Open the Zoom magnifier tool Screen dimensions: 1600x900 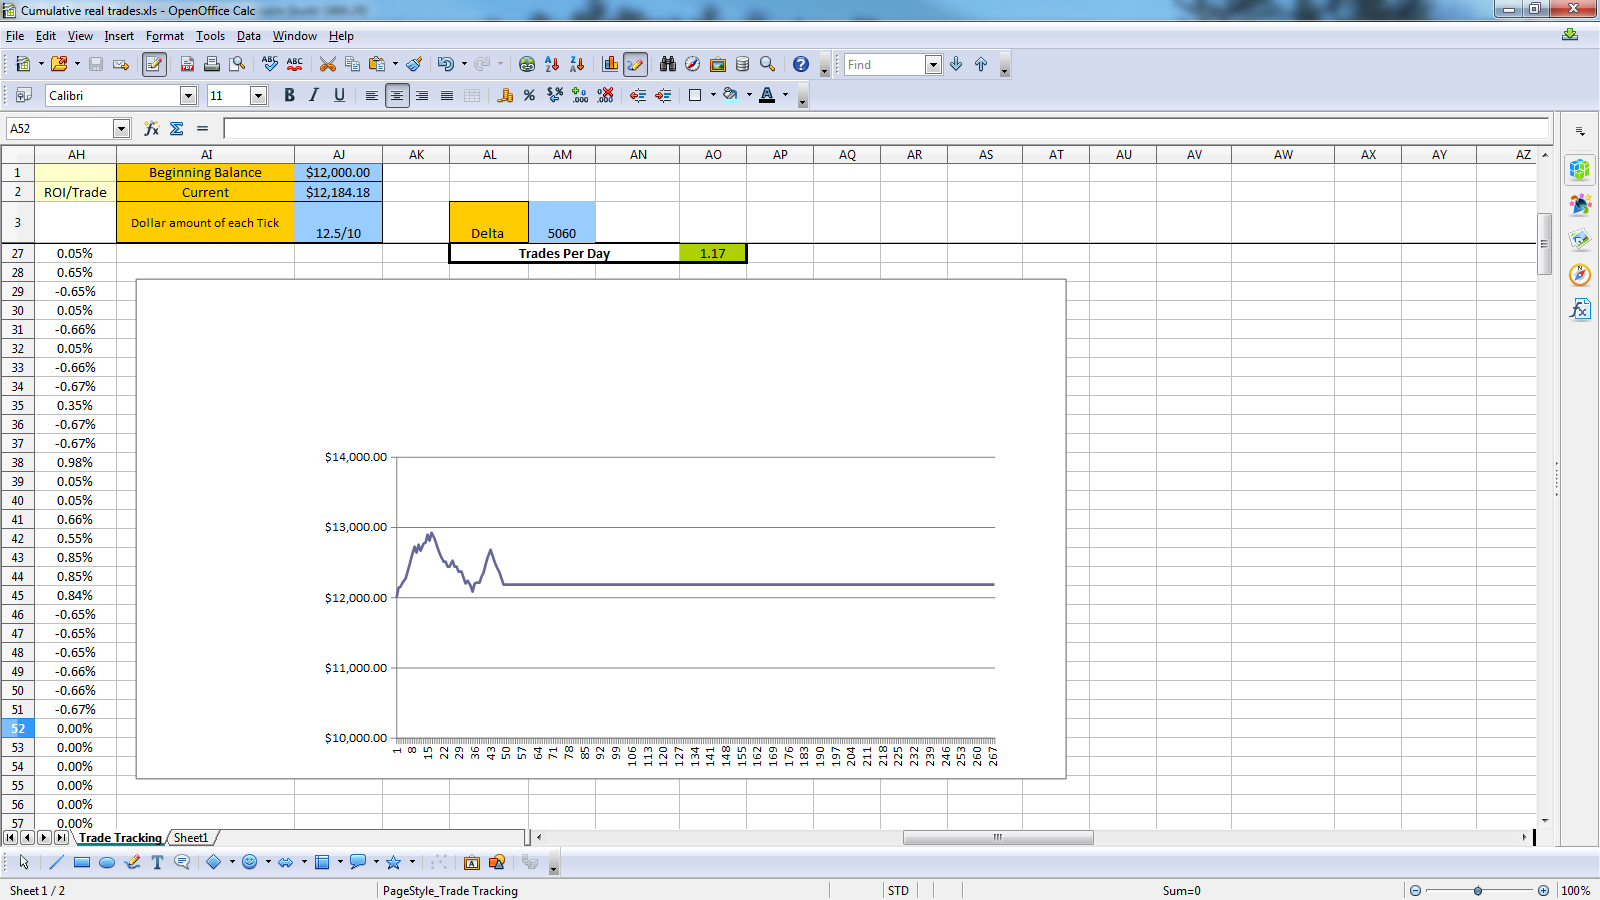click(768, 64)
